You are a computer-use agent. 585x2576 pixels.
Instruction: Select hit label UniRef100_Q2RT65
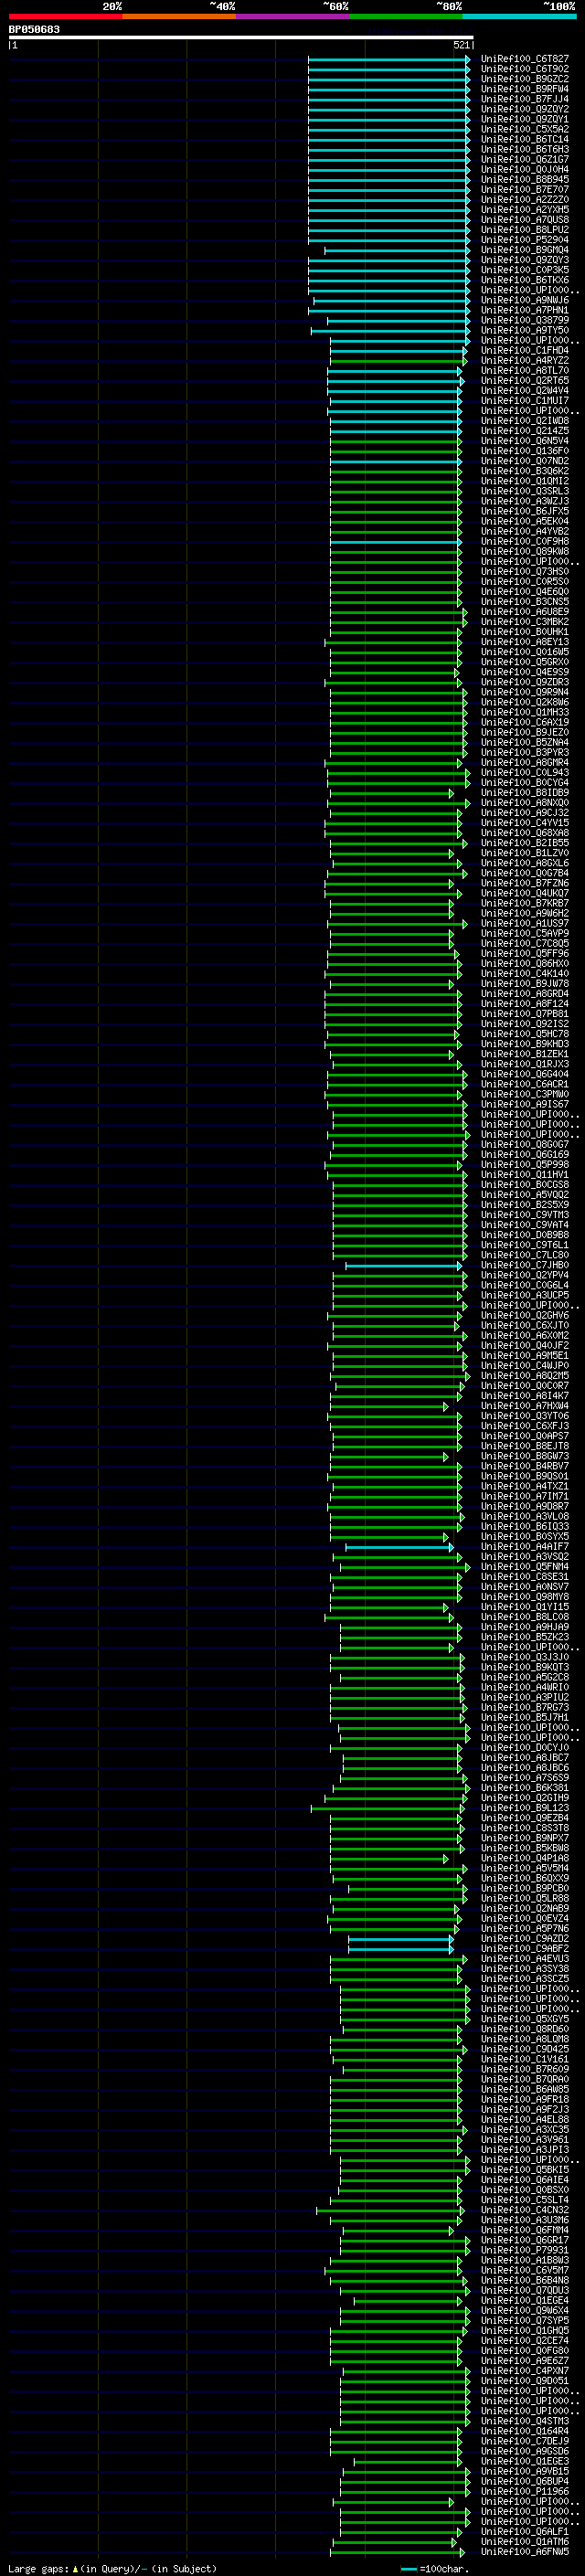(524, 380)
